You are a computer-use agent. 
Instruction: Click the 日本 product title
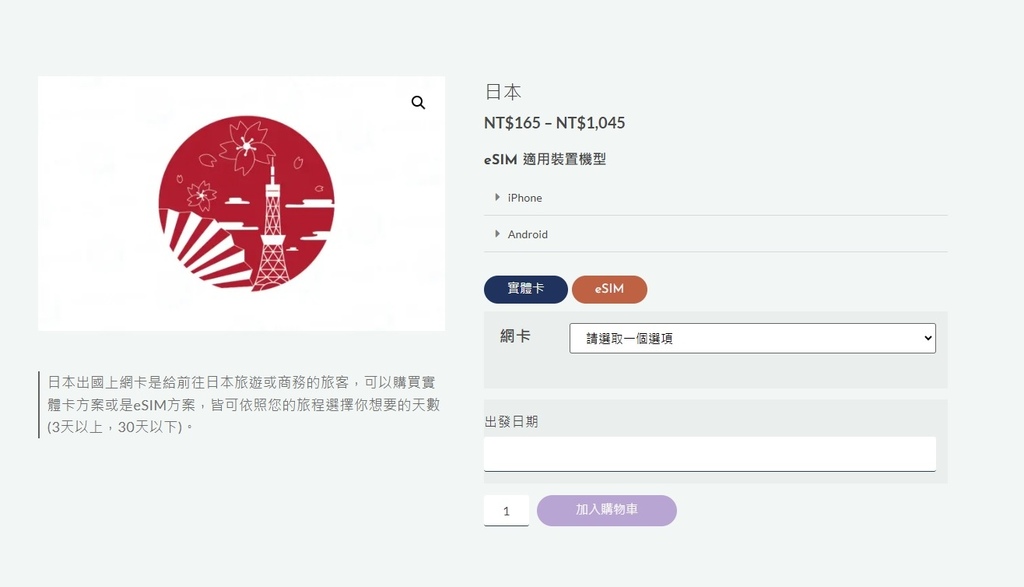tap(503, 92)
